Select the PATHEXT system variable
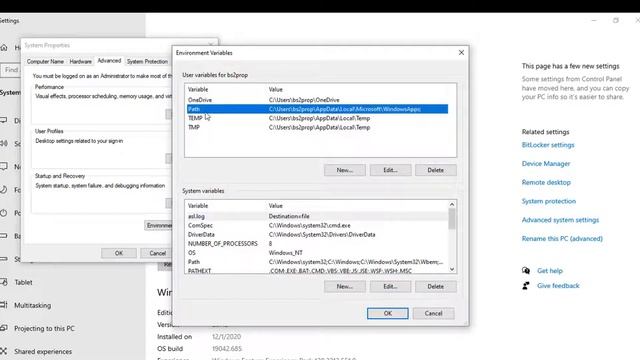Viewport: 640px width, 360px height. [317, 271]
